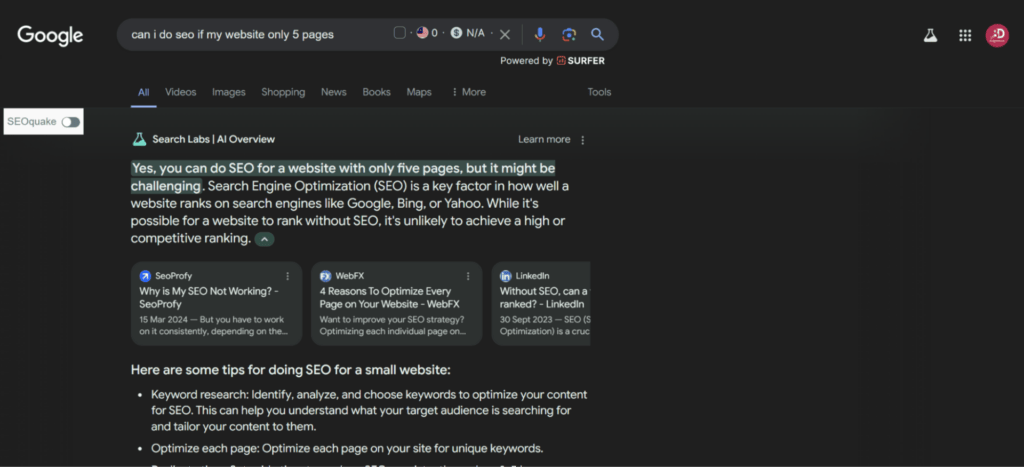Click the magnifying glass search icon
Viewport: 1024px width, 467px height.
(x=597, y=35)
